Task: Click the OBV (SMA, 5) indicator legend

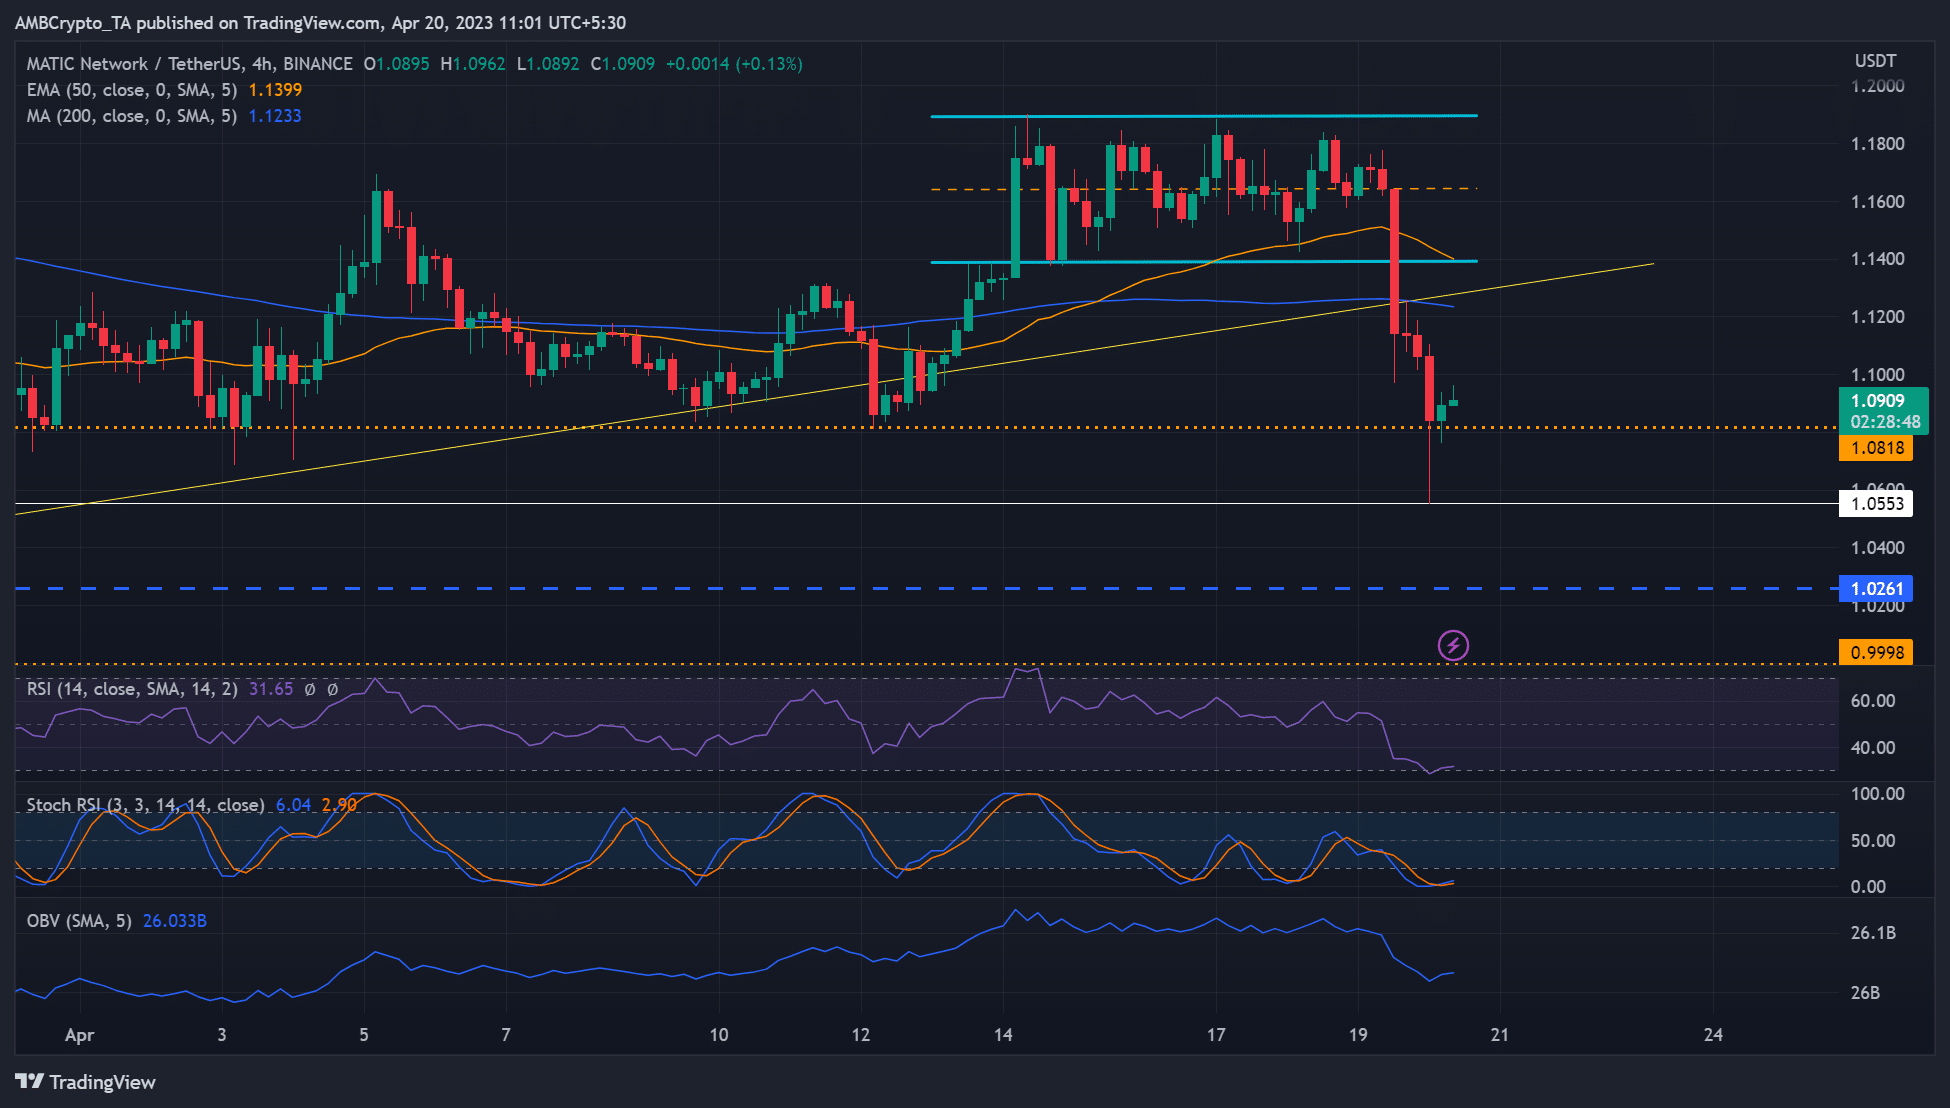Action: coord(79,921)
